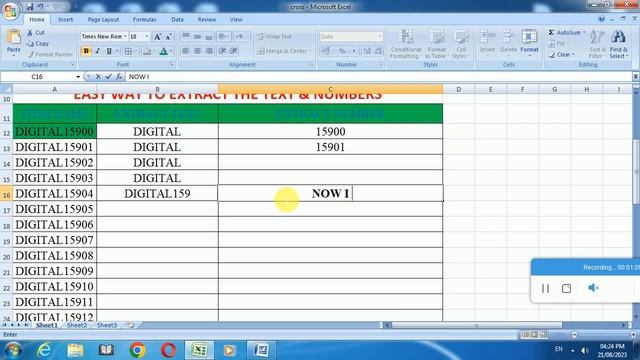Image resolution: width=640 pixels, height=360 pixels.
Task: Decrease font size with Shrink Font
Action: point(168,37)
